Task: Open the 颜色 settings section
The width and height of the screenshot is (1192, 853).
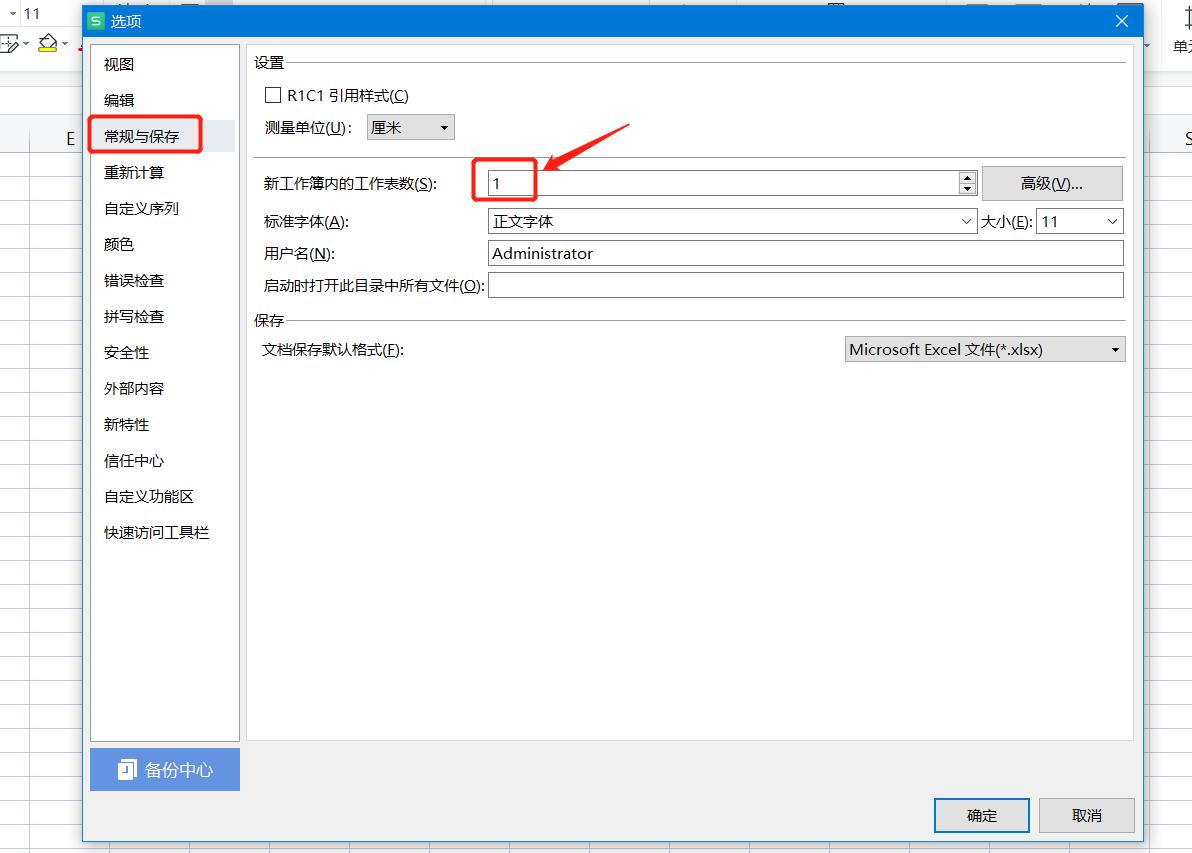Action: 117,244
